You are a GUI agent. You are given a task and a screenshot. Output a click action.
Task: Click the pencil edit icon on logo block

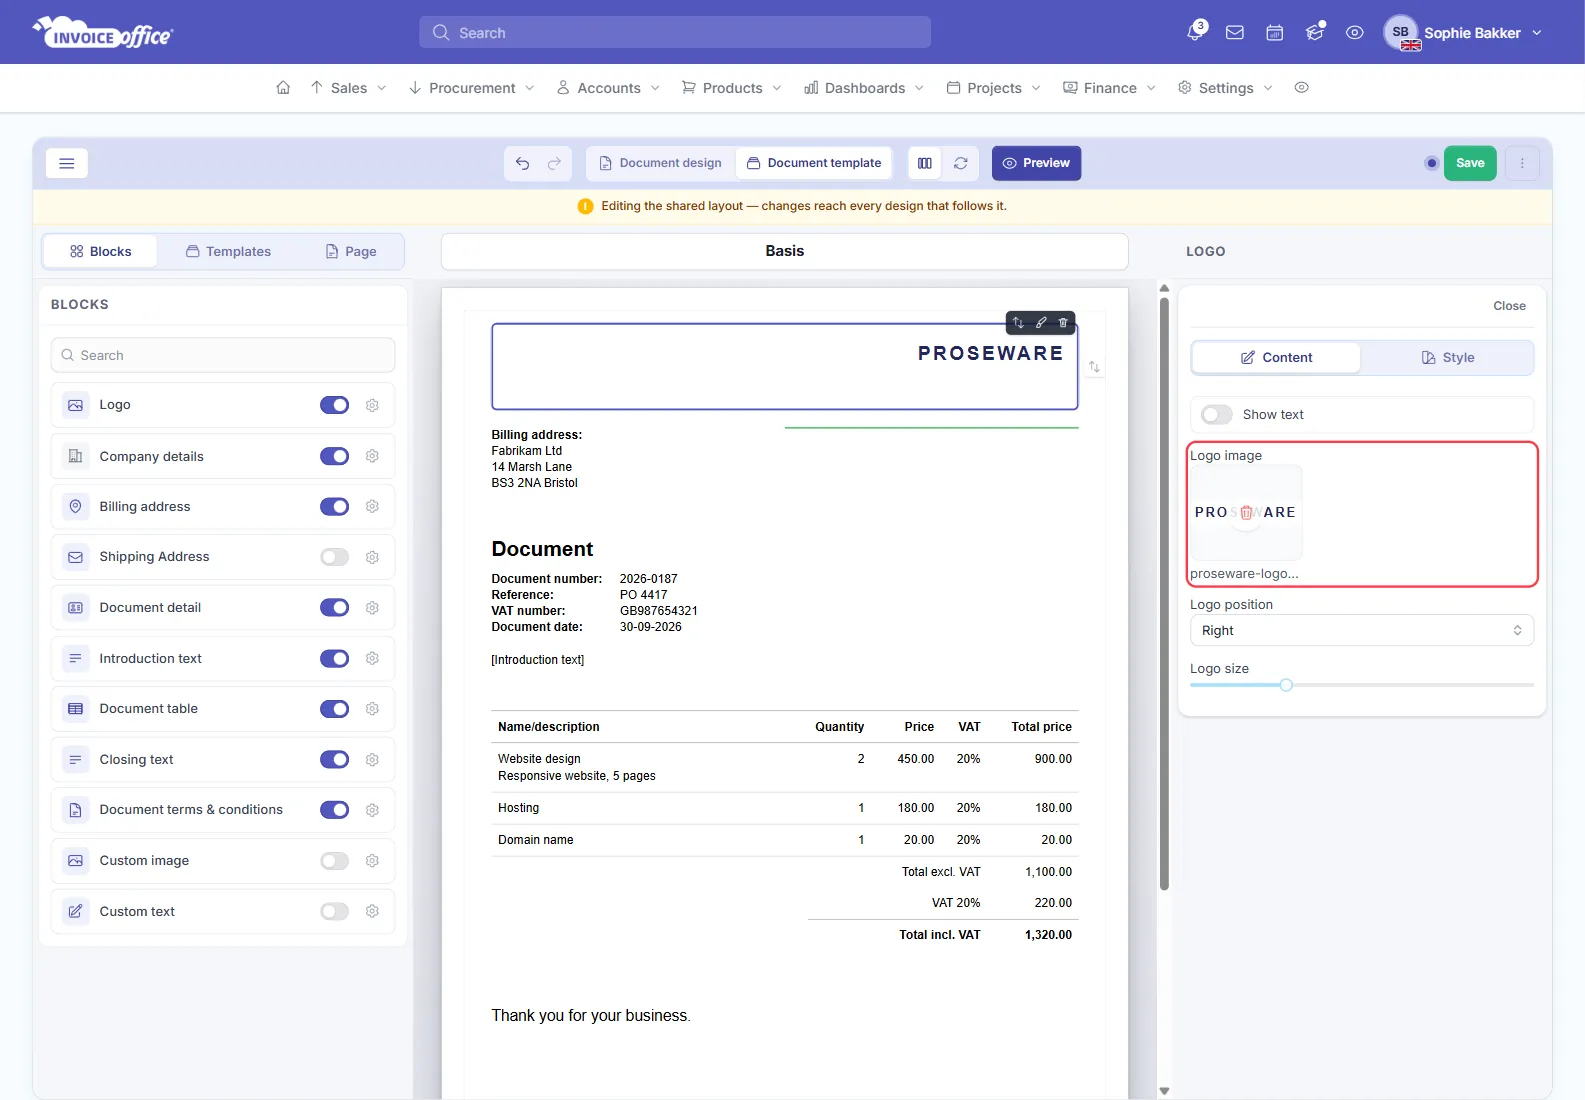1041,322
